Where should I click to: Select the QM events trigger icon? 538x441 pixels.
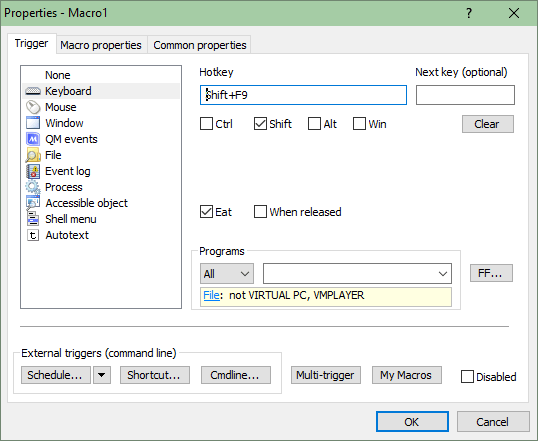pos(33,139)
